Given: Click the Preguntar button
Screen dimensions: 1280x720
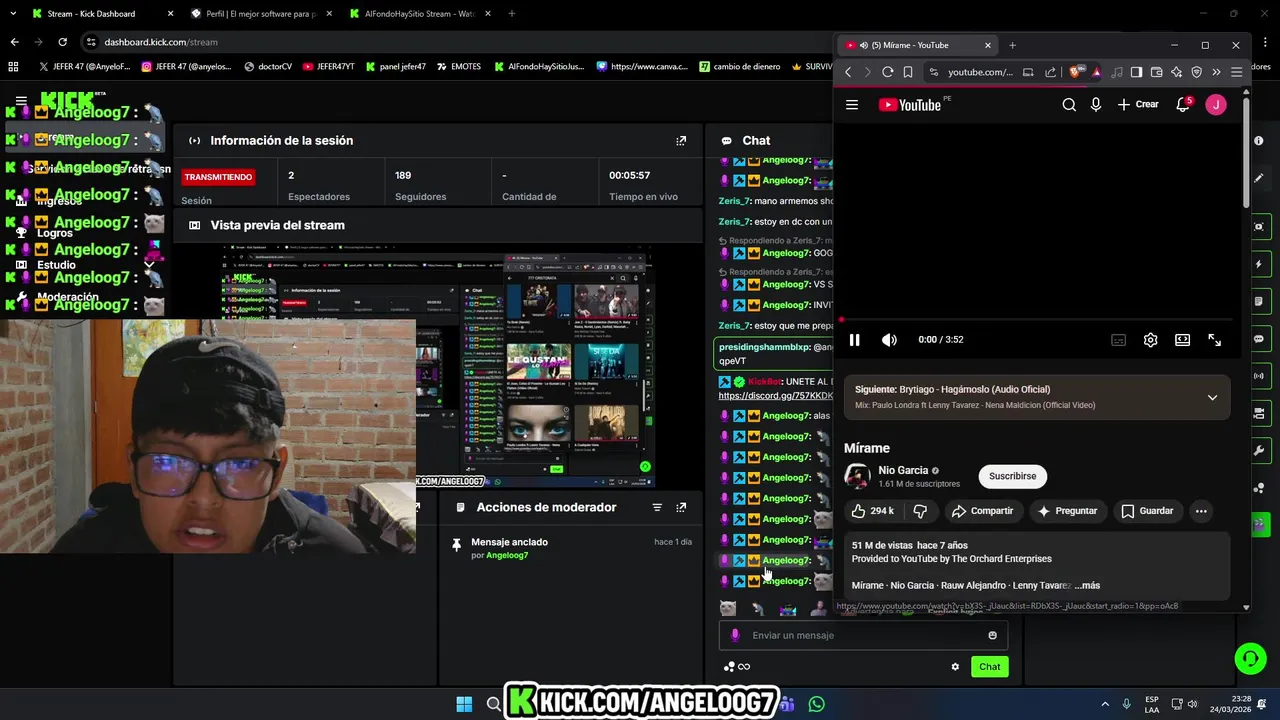Looking at the screenshot, I should pyautogui.click(x=1067, y=511).
